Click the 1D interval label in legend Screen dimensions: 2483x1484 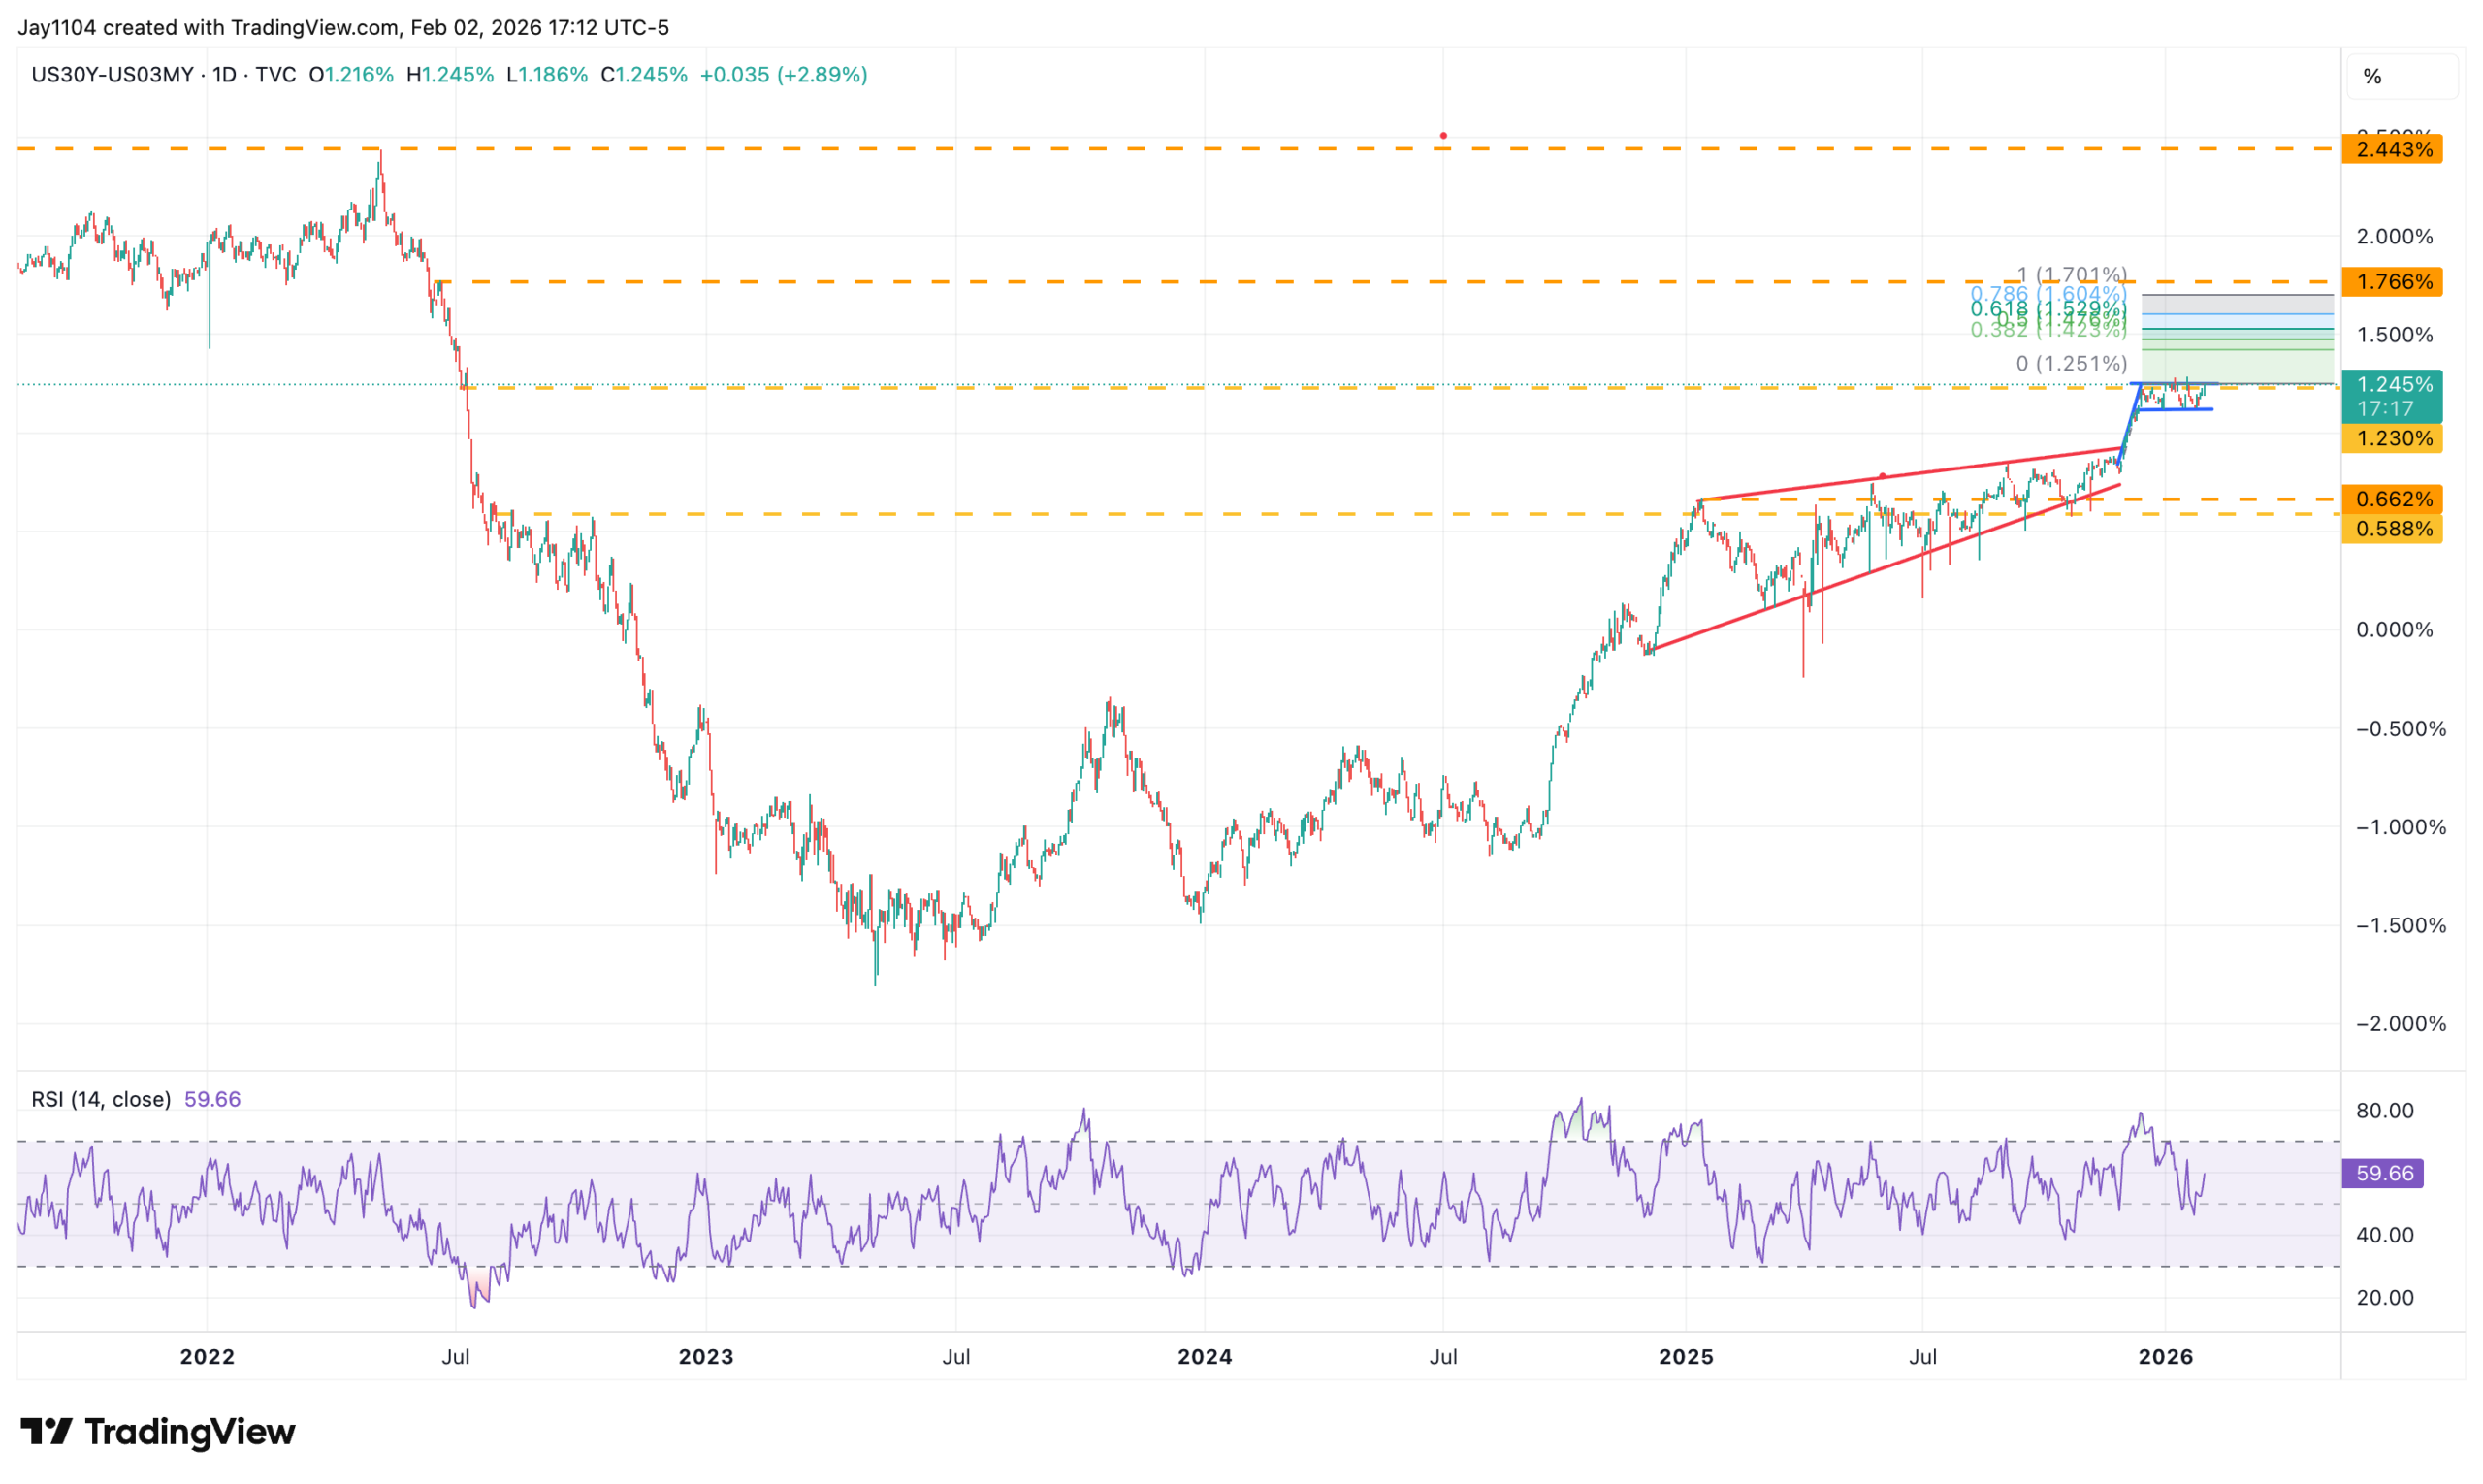tap(224, 75)
